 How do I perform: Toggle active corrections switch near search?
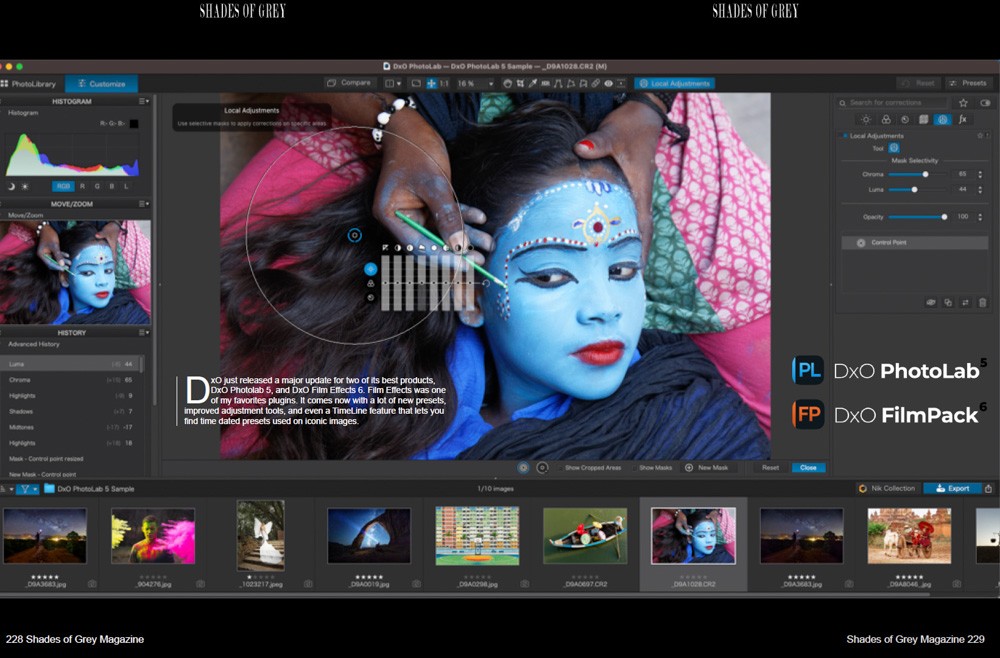[985, 103]
